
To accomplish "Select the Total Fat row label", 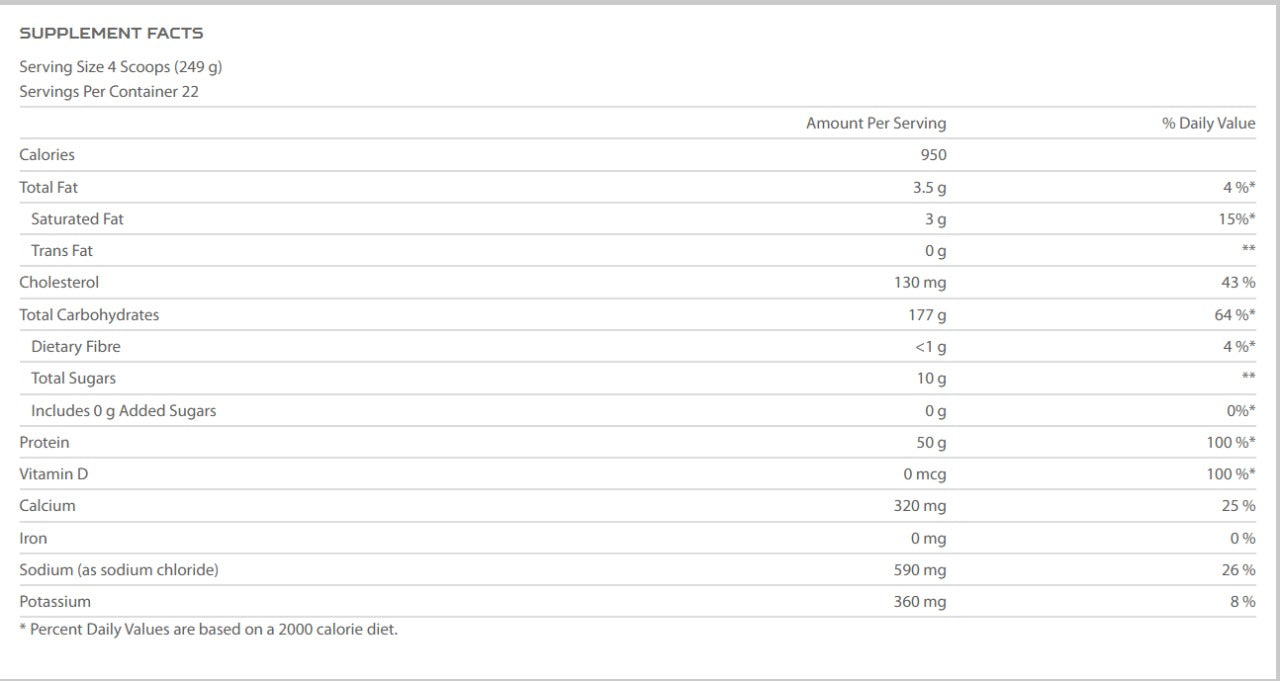I will tap(48, 187).
